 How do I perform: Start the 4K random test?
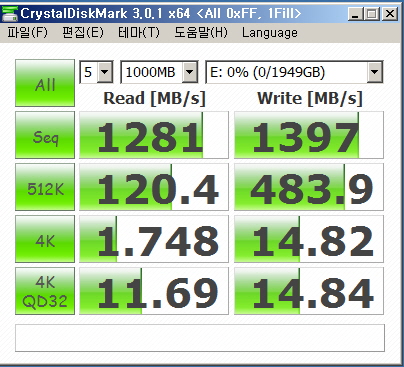click(x=45, y=239)
